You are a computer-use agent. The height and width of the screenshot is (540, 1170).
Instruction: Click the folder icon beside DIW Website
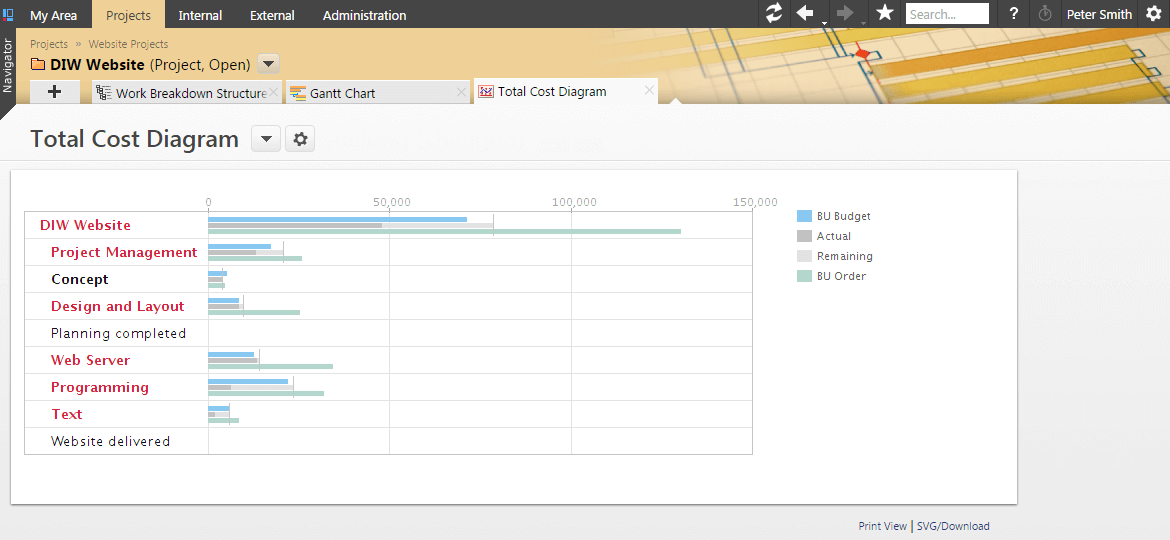tap(37, 65)
